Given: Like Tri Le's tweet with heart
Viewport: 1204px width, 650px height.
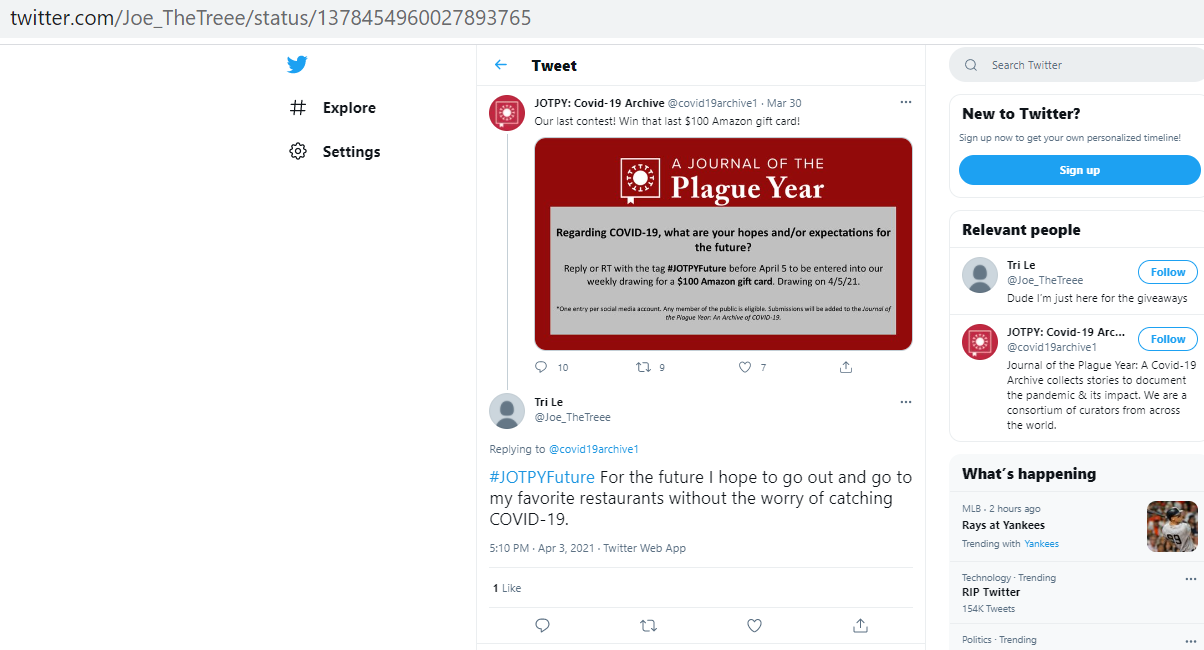Looking at the screenshot, I should click(x=754, y=625).
